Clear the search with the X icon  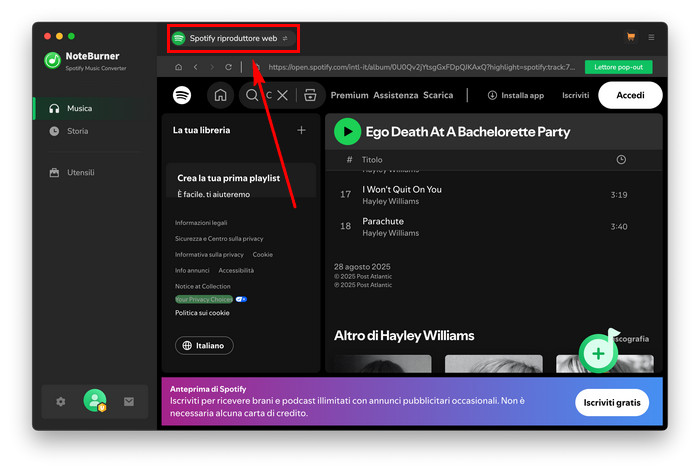282,95
